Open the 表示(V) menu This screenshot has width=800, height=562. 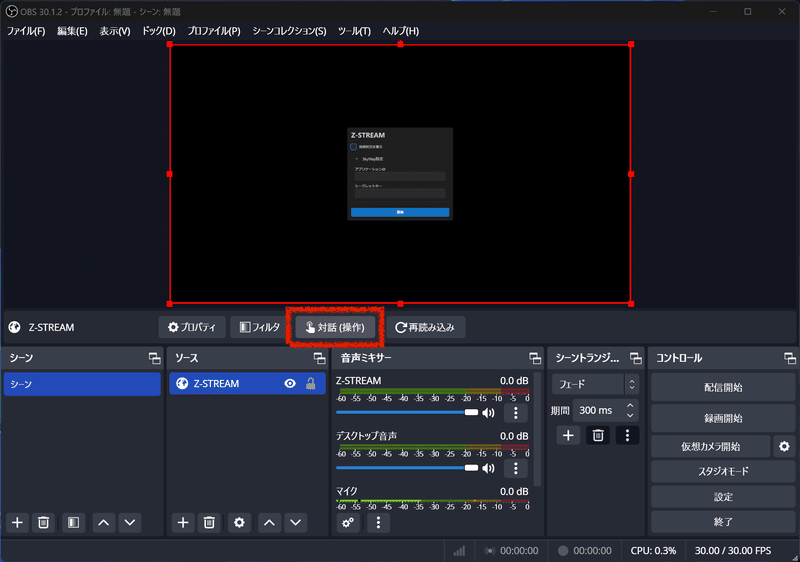coord(115,31)
